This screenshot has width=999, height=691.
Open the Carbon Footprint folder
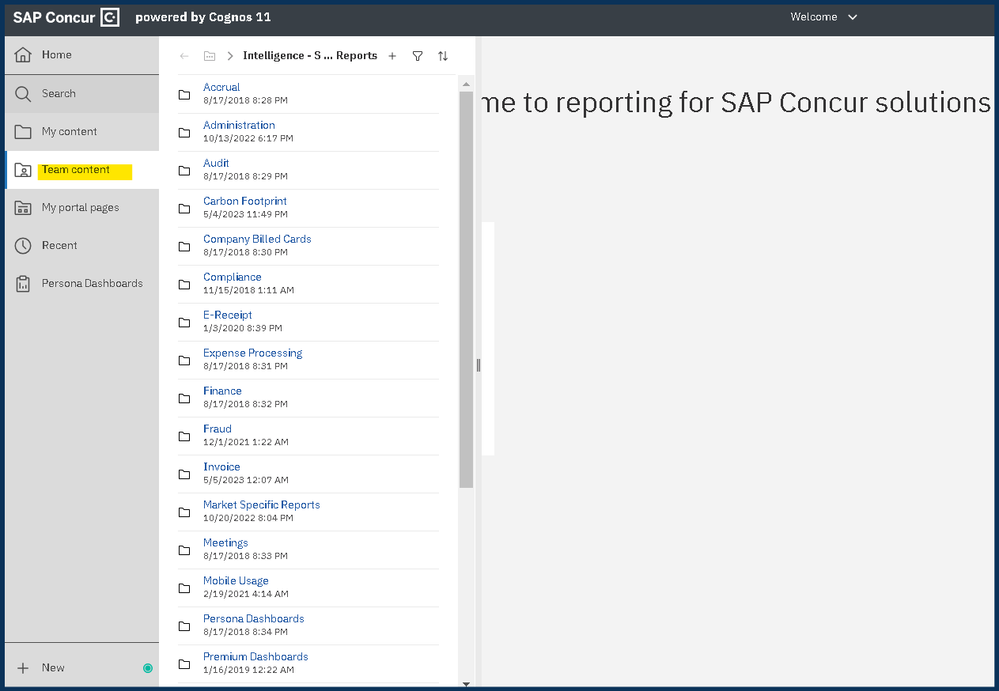tap(245, 201)
